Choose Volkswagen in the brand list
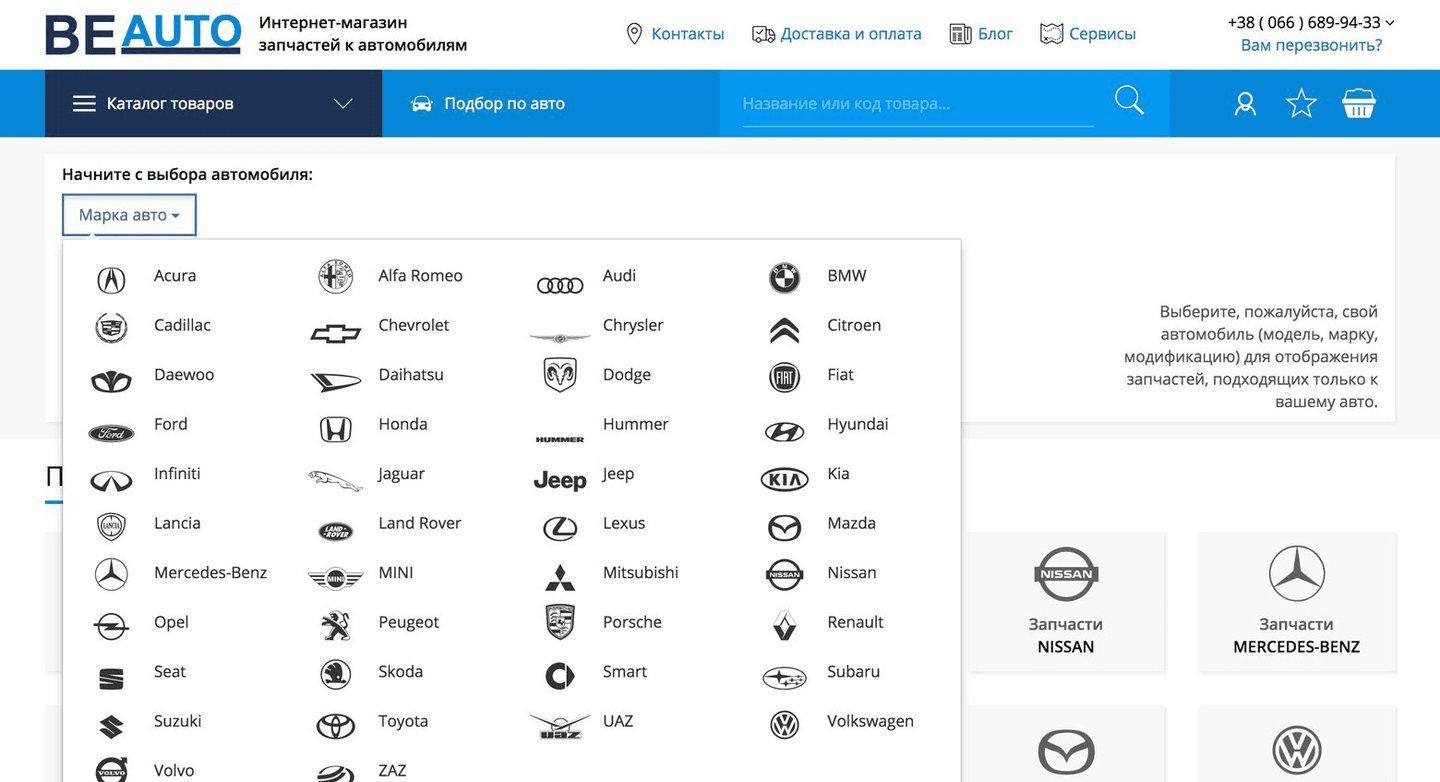Viewport: 1440px width, 782px height. tap(870, 721)
